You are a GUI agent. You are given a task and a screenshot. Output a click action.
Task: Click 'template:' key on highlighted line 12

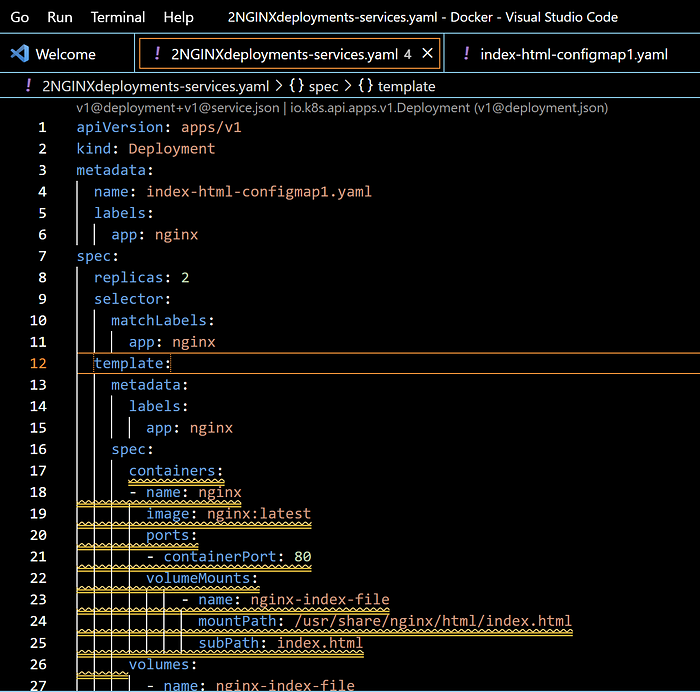(132, 363)
